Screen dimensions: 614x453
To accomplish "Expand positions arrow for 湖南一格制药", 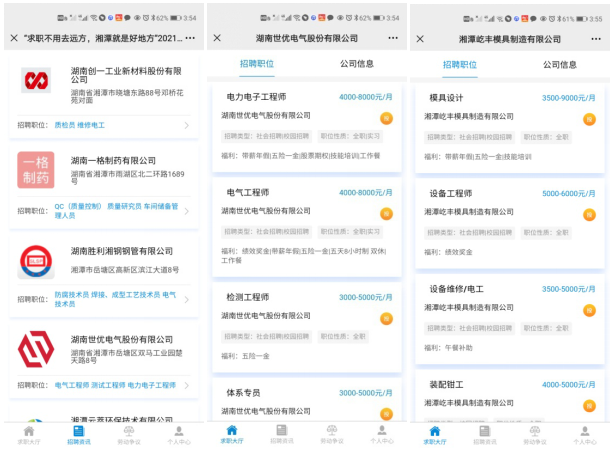I will click(186, 211).
